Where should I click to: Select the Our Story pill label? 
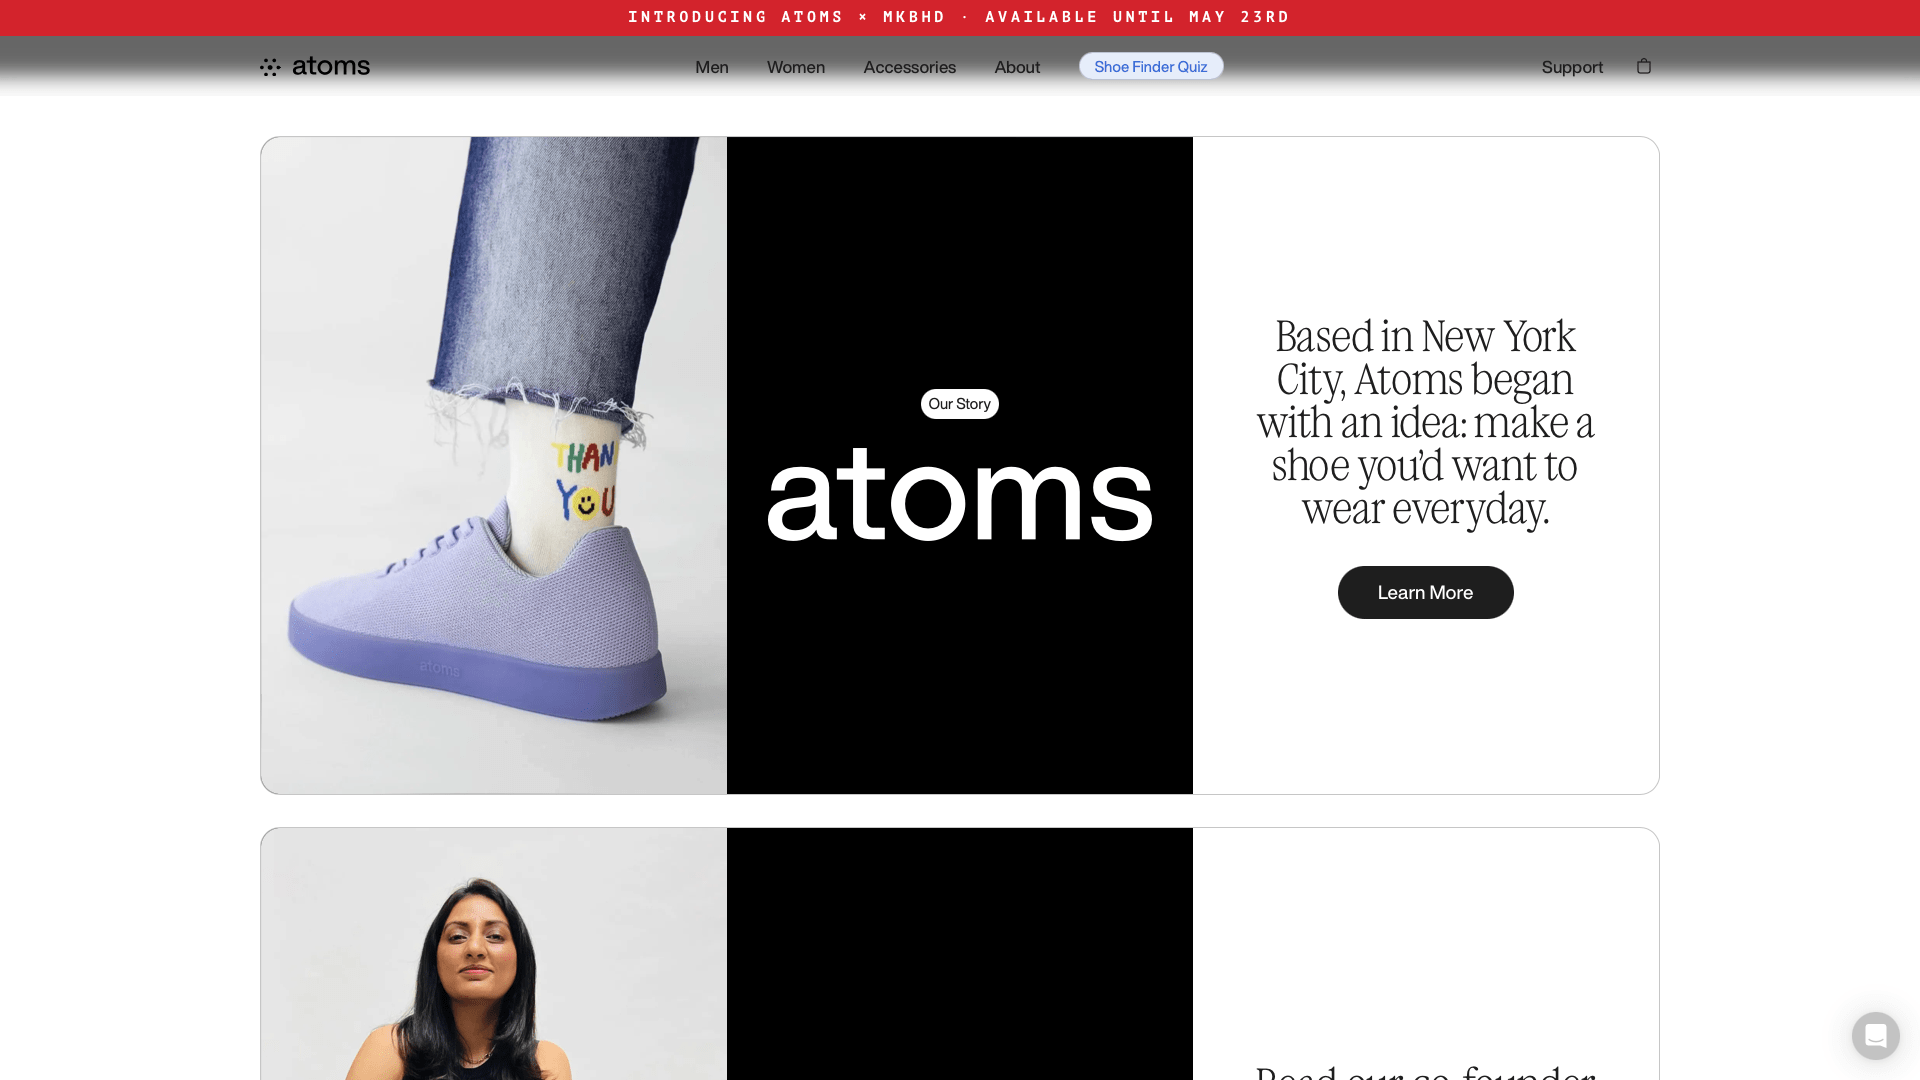point(960,404)
